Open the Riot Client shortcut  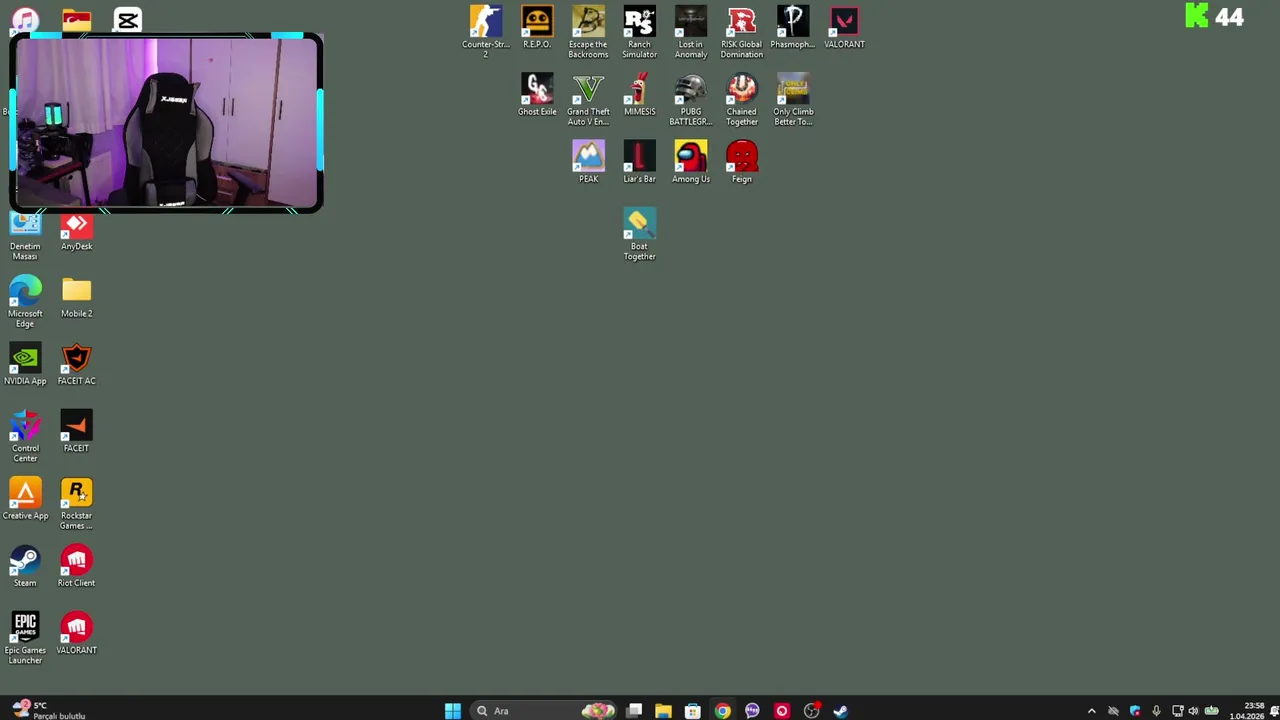point(76,566)
